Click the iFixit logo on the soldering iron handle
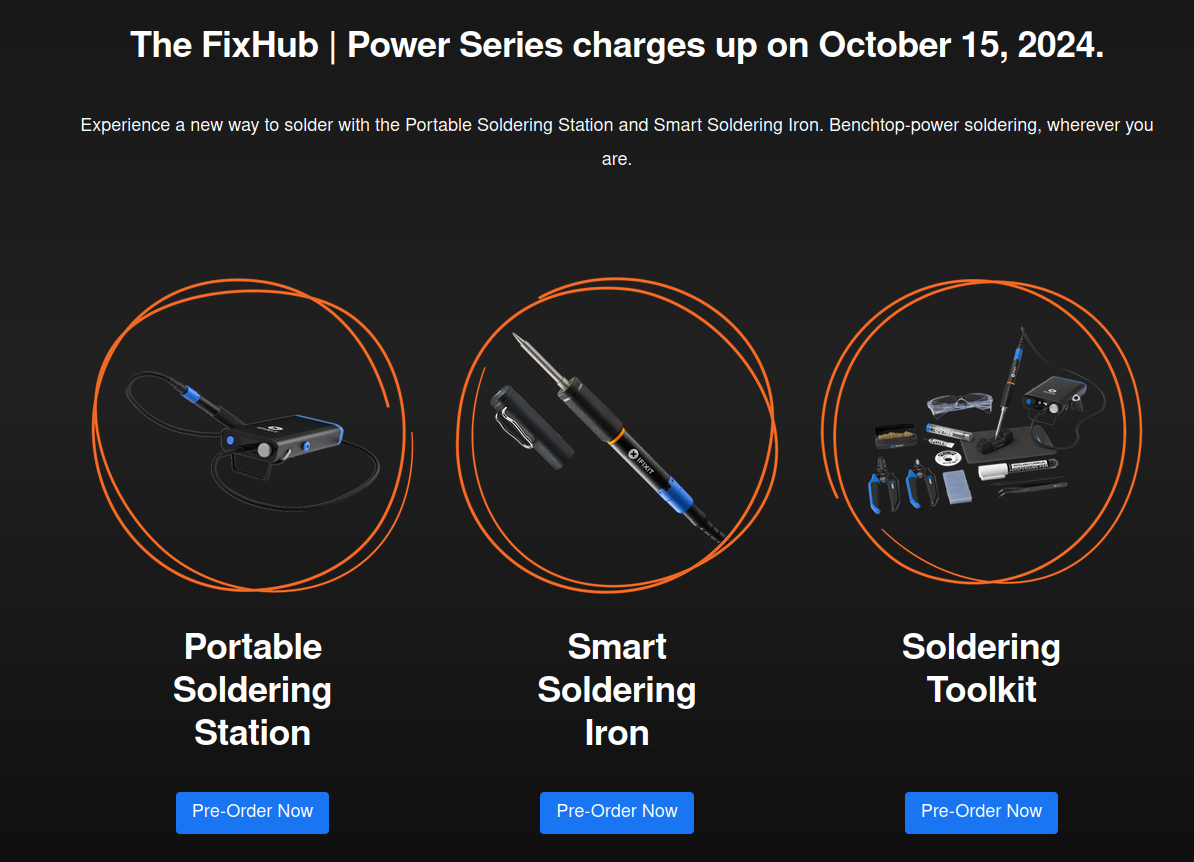The height and width of the screenshot is (862, 1194). (642, 461)
